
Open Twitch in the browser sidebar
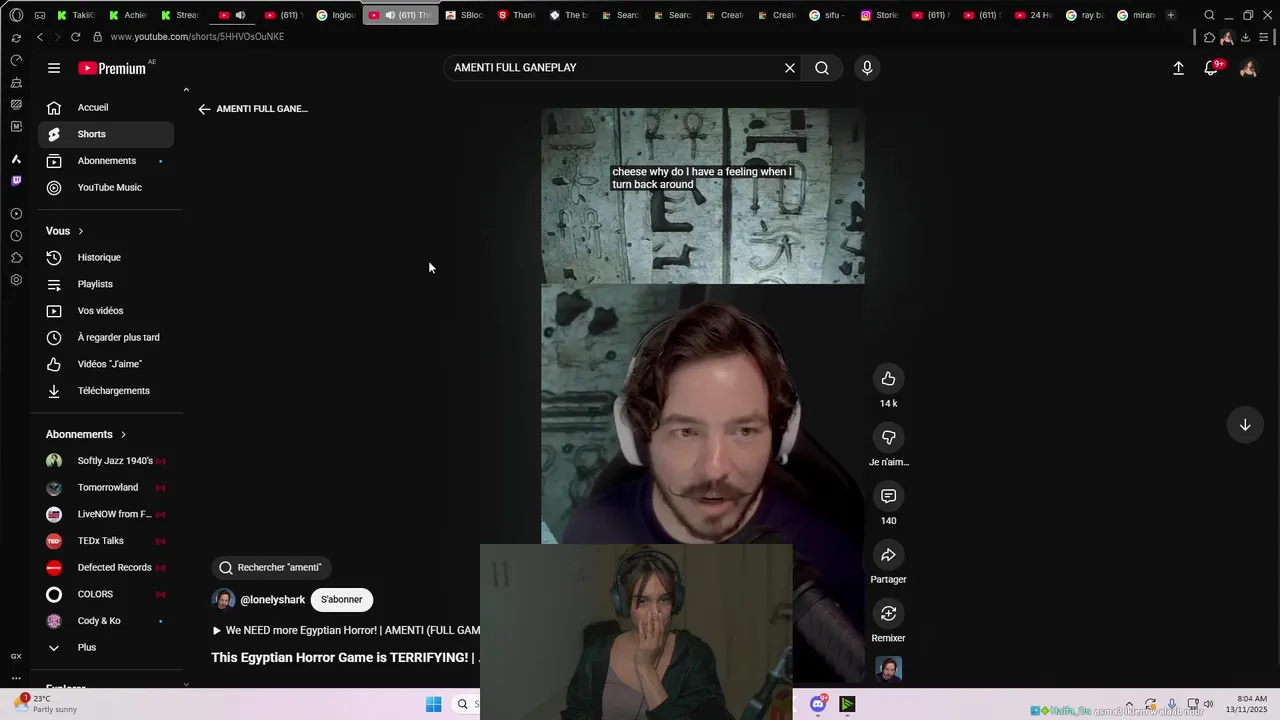(16, 181)
